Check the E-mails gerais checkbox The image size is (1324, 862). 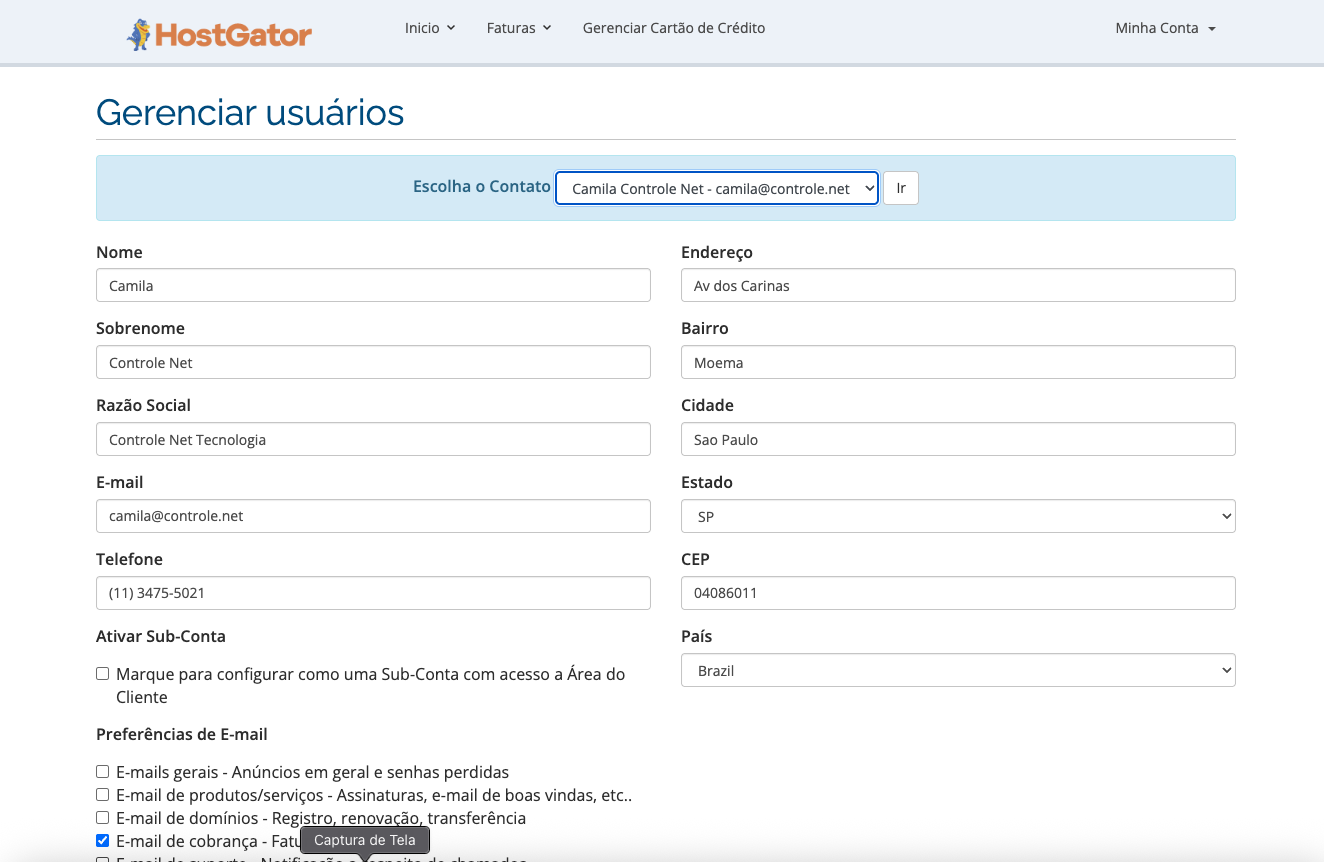(103, 772)
